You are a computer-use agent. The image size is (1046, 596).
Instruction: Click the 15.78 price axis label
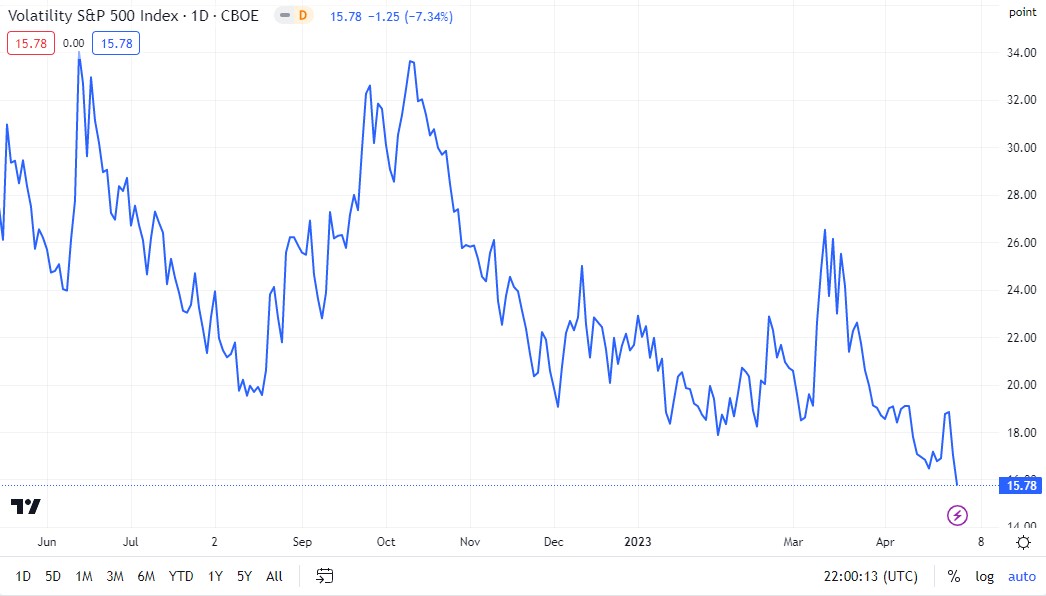[x=1021, y=485]
